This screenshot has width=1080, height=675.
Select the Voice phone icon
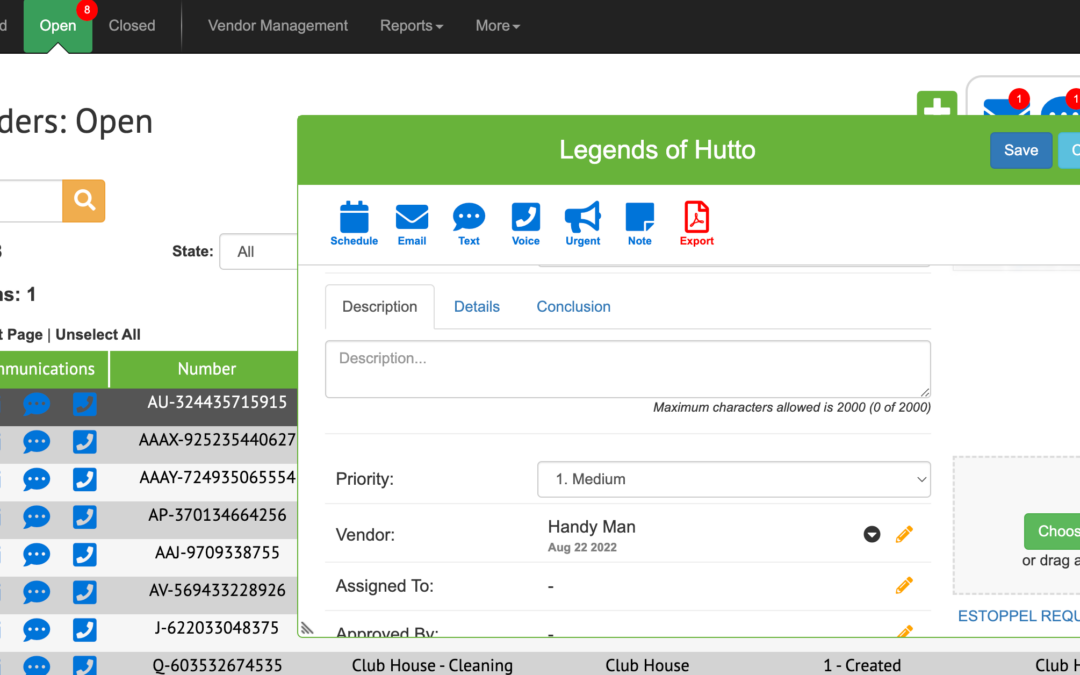pyautogui.click(x=526, y=222)
